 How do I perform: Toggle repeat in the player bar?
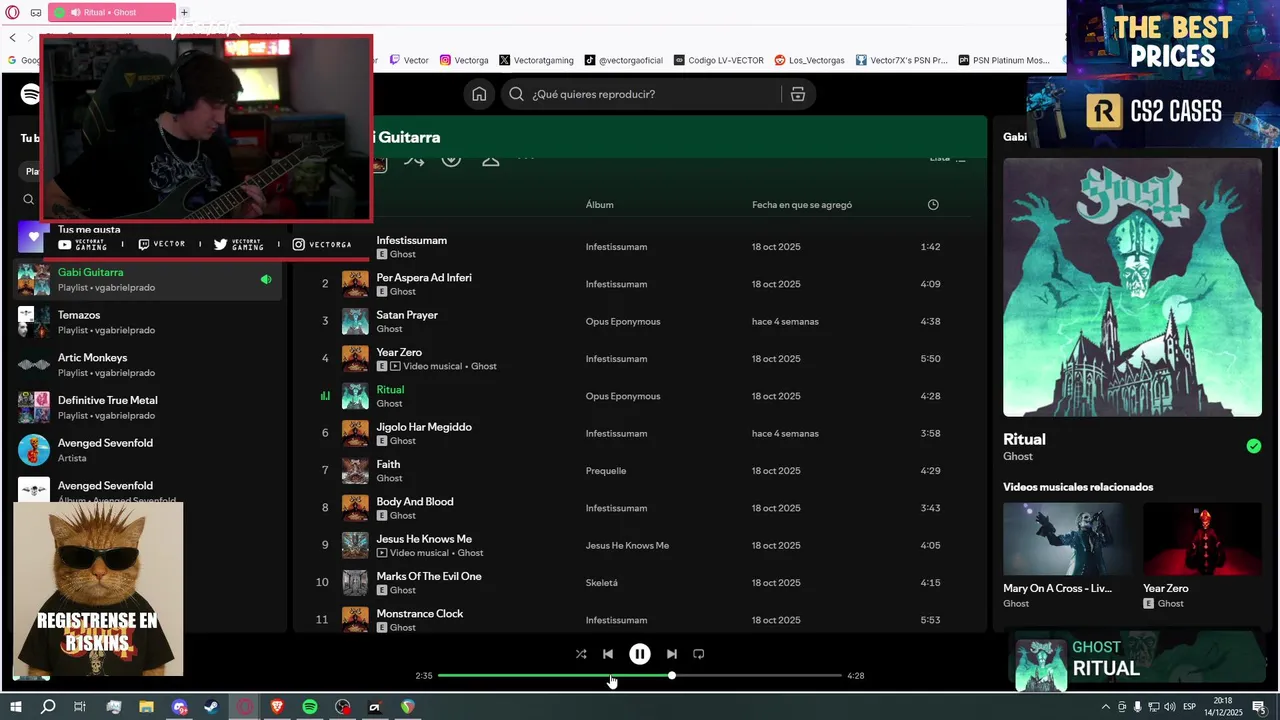pyautogui.click(x=699, y=654)
